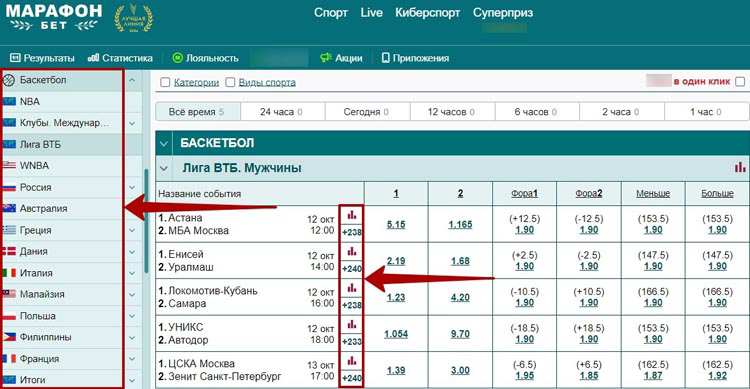
Task: Bet on Уралмаш win at odds 1.68
Action: coord(460,261)
